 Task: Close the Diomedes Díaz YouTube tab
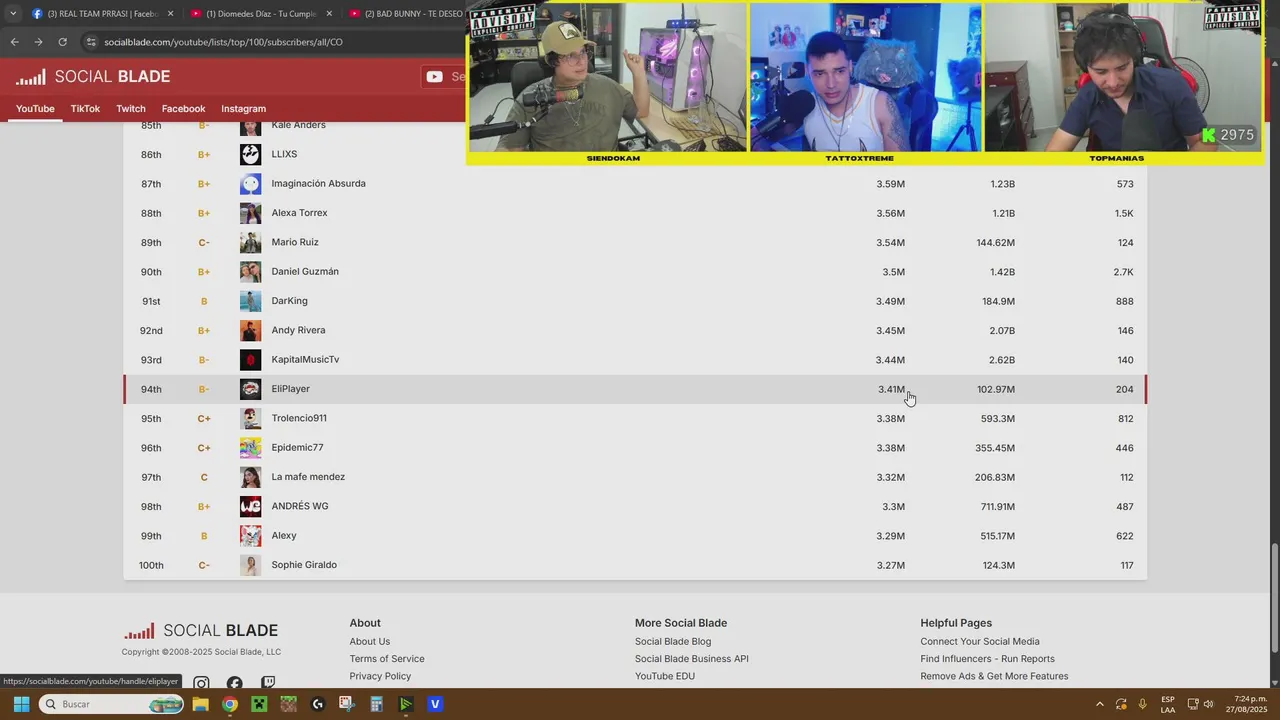[x=329, y=14]
